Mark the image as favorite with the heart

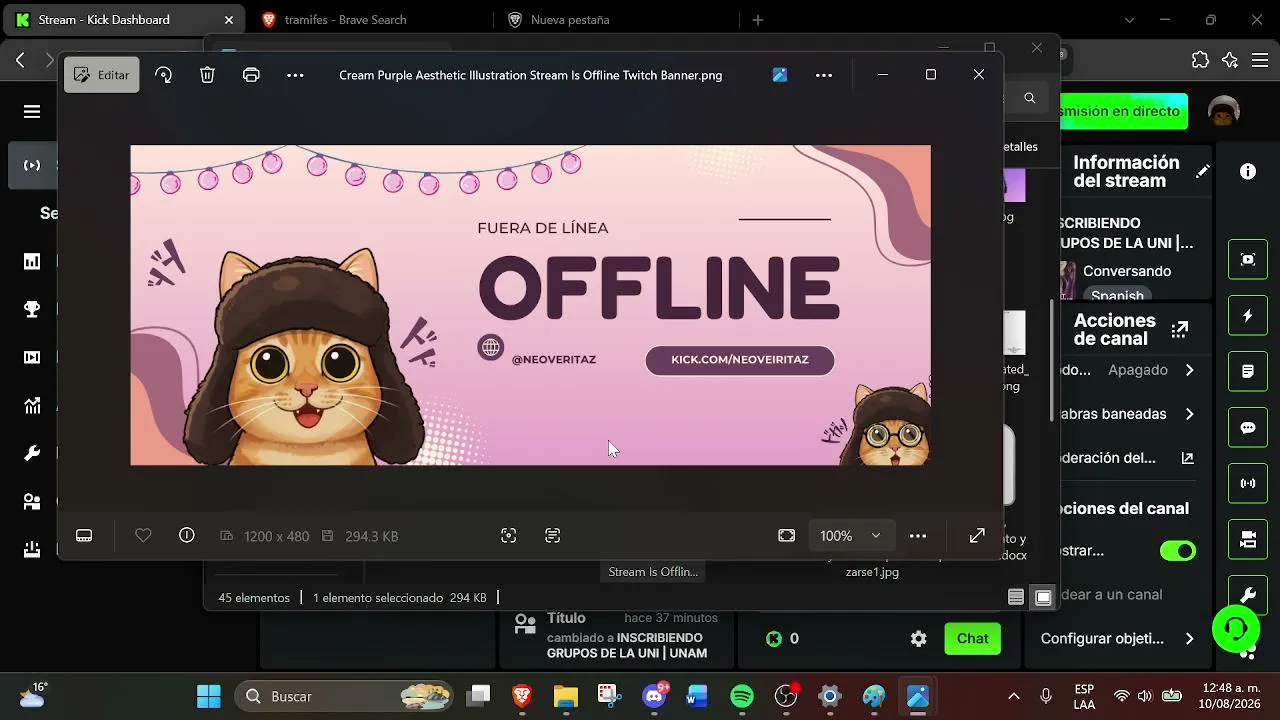(143, 536)
